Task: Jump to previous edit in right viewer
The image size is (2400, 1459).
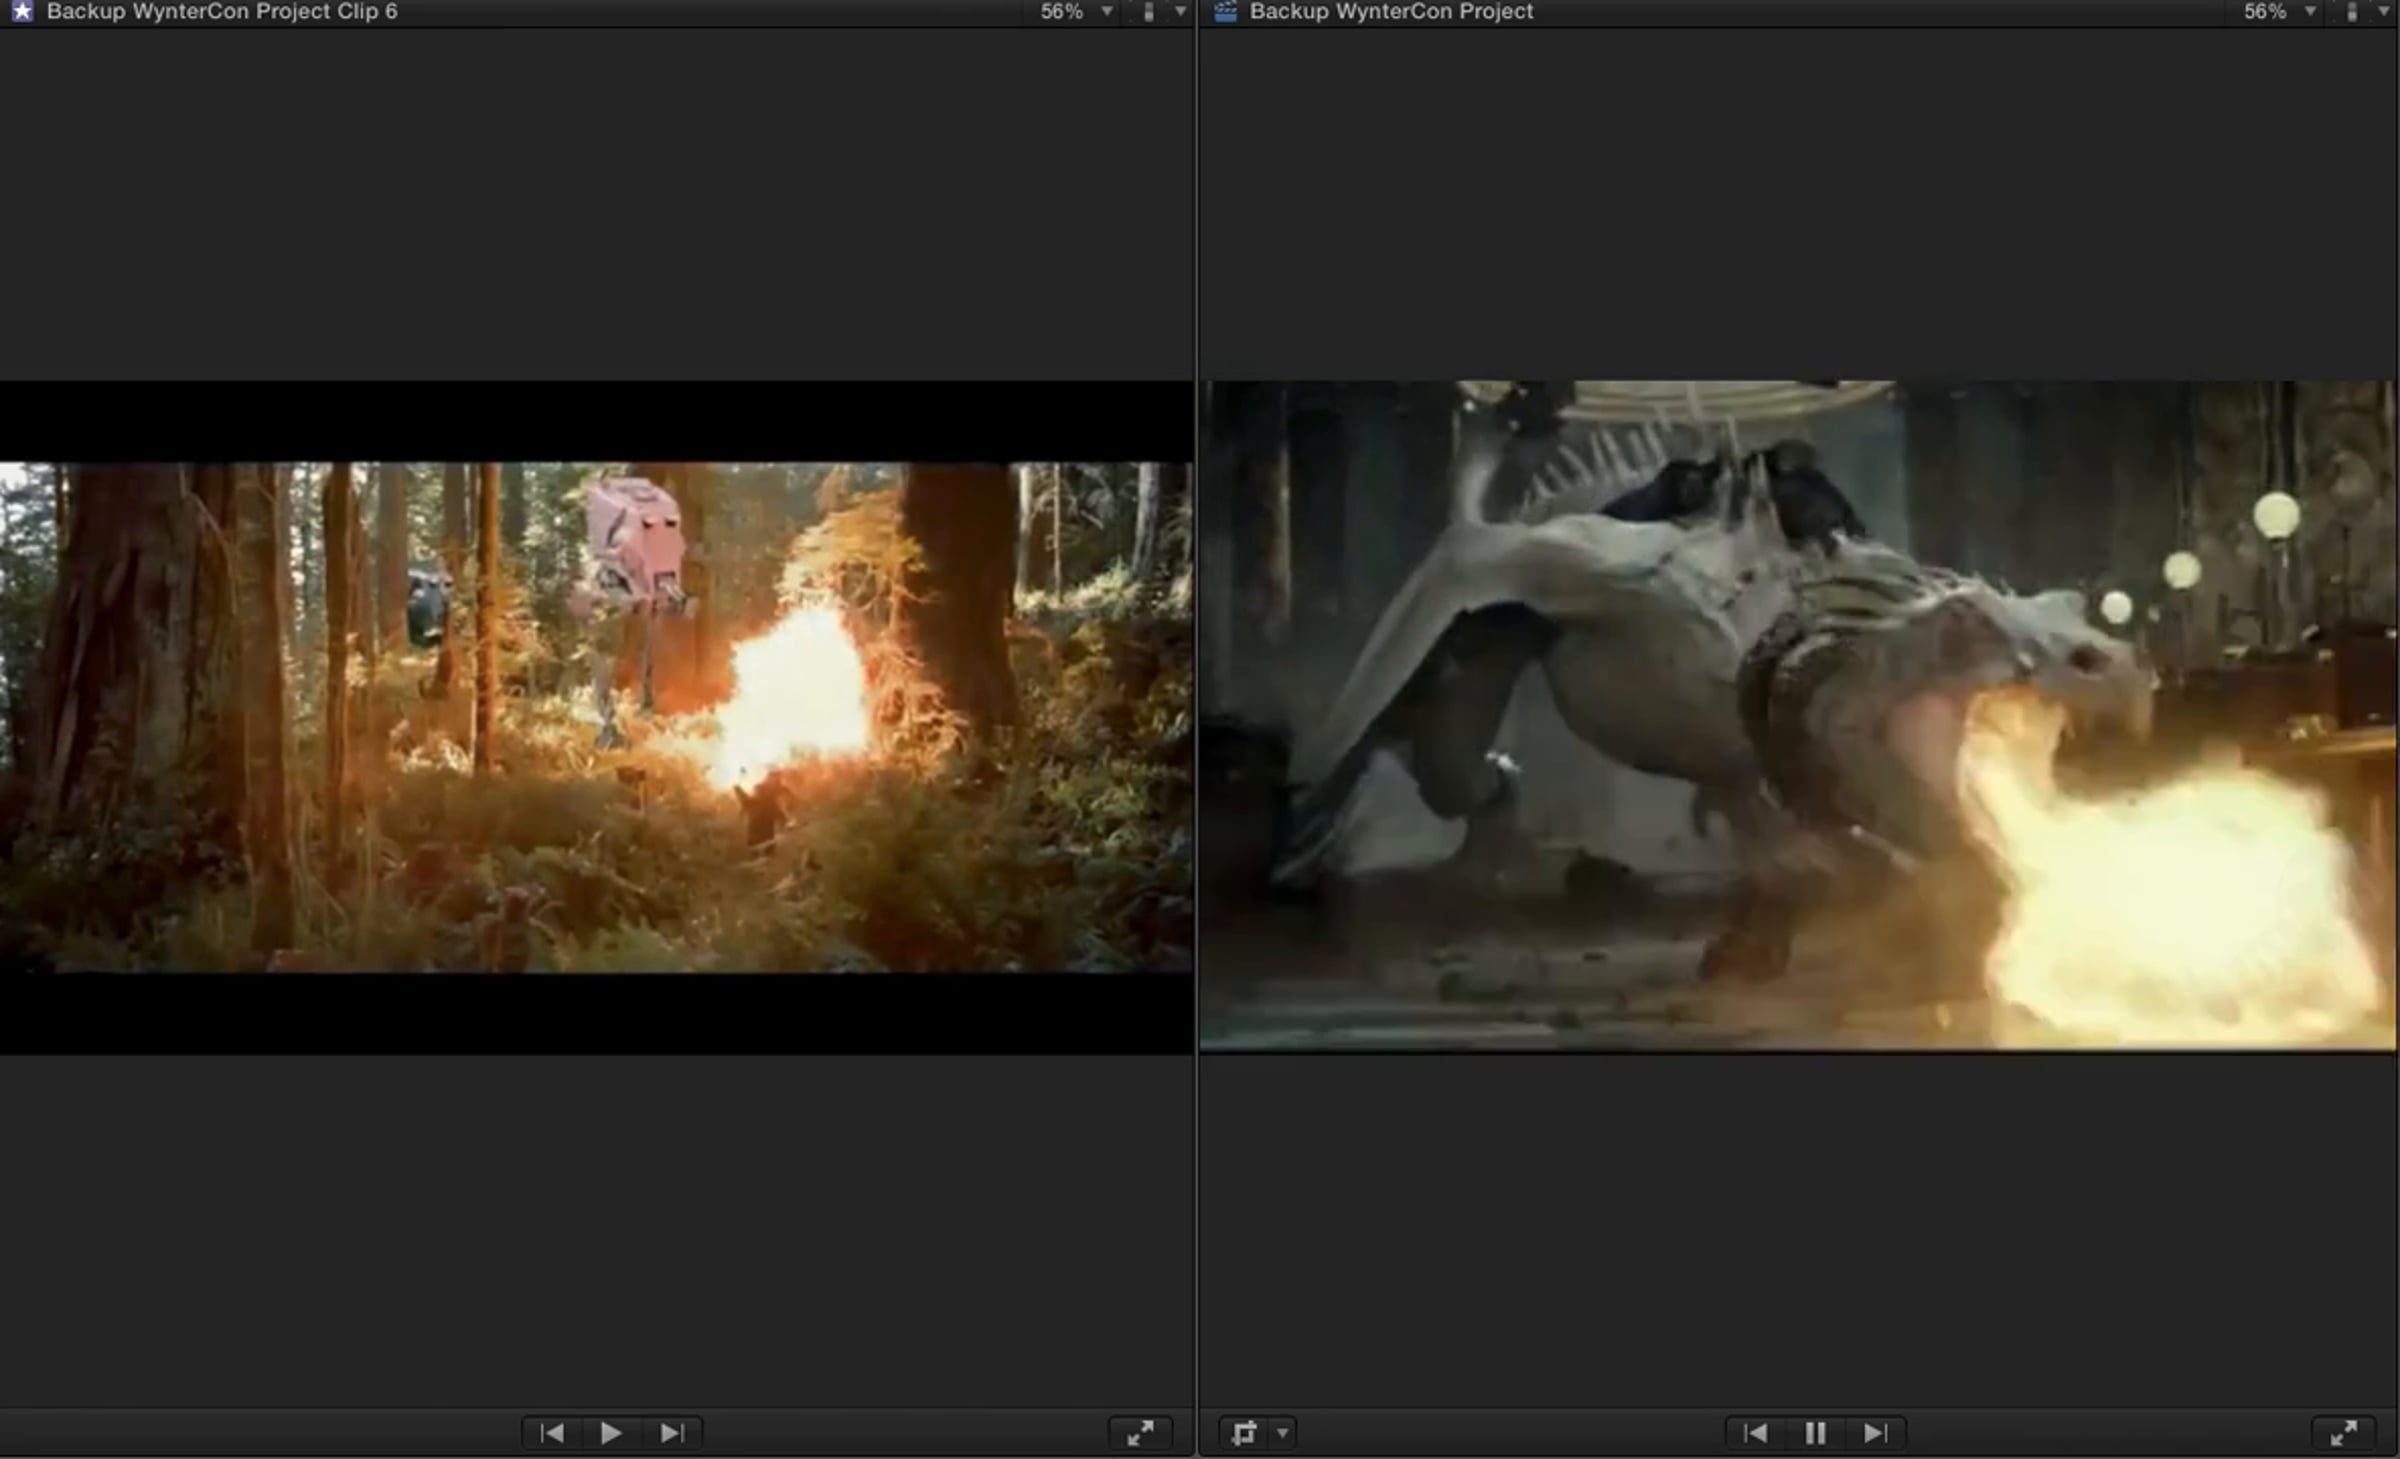Action: 1754,1433
